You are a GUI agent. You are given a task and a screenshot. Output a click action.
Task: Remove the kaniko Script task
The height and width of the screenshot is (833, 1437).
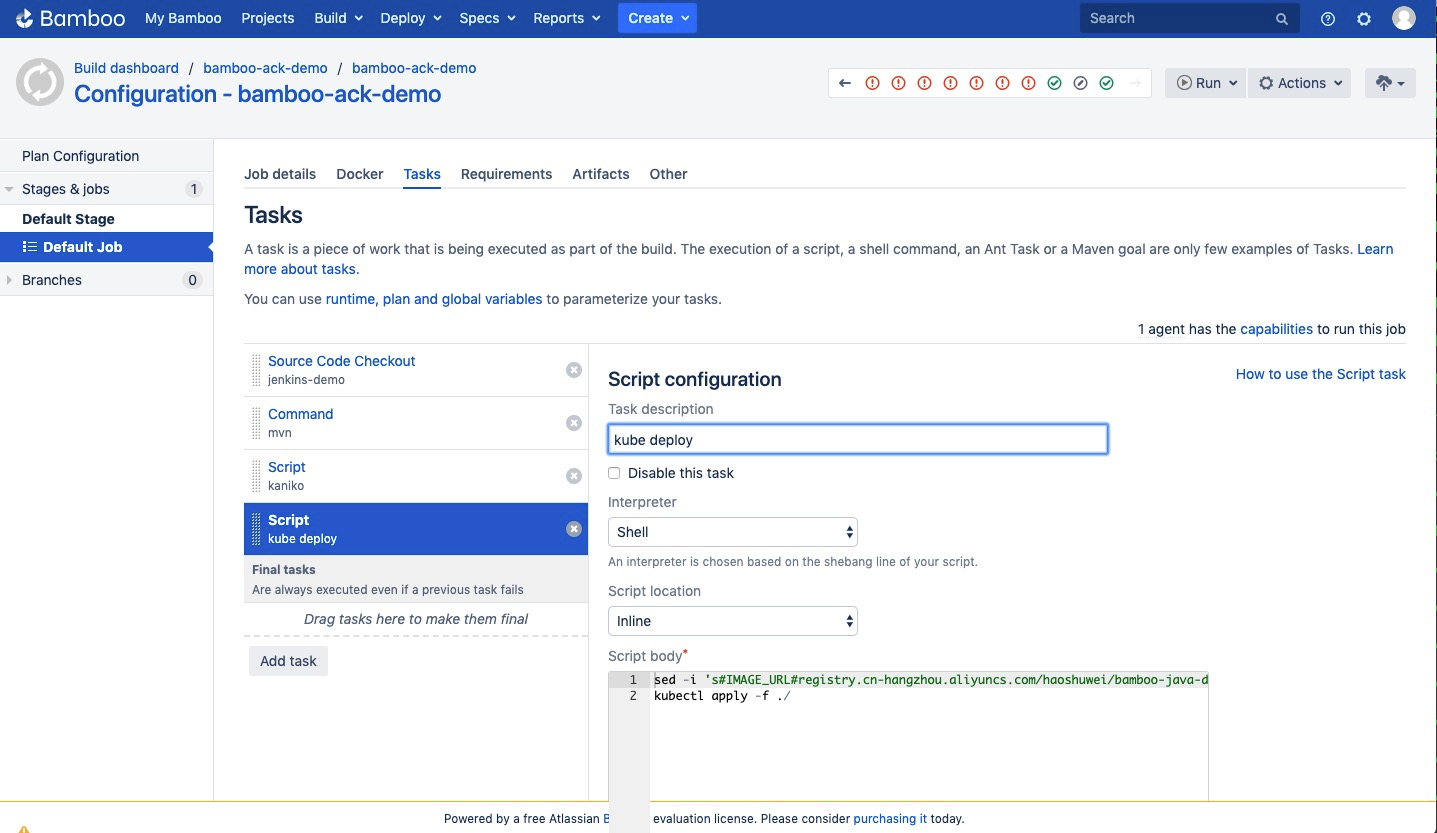[x=574, y=476]
